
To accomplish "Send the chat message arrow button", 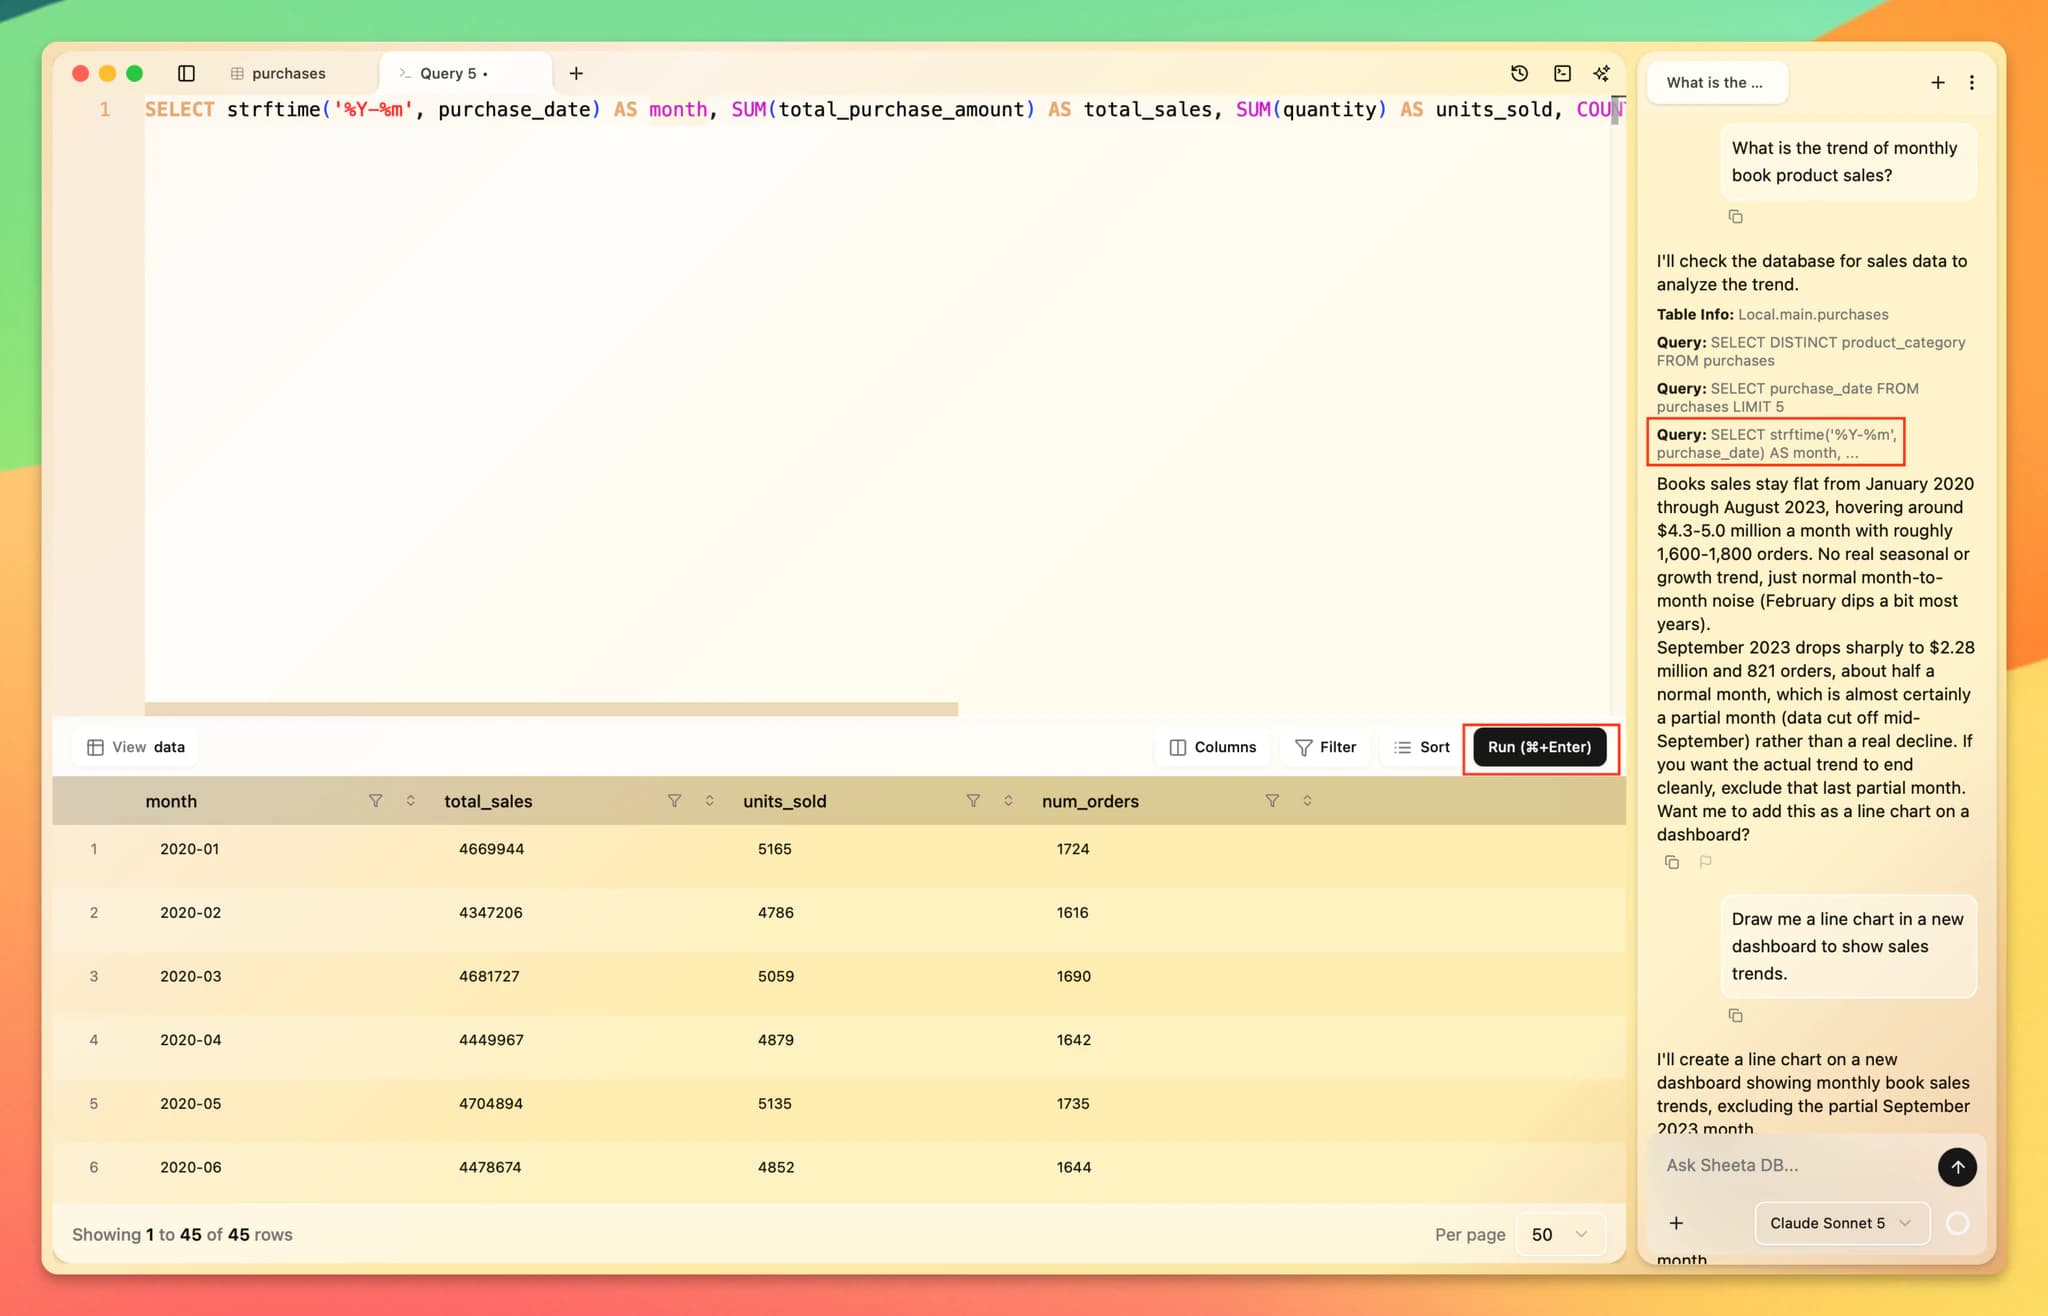I will (x=1957, y=1166).
